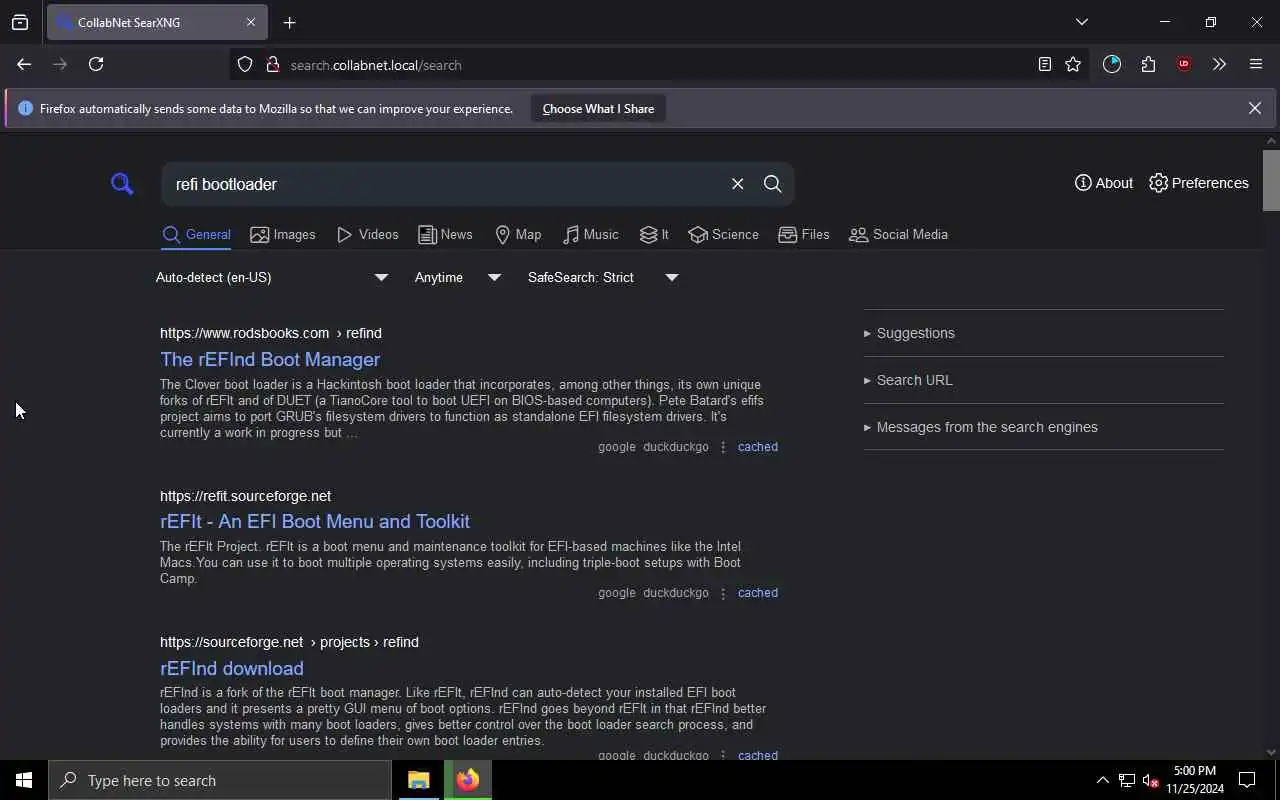This screenshot has width=1280, height=800.
Task: Click the page vertical scrollbar thumb
Action: coord(1271,180)
